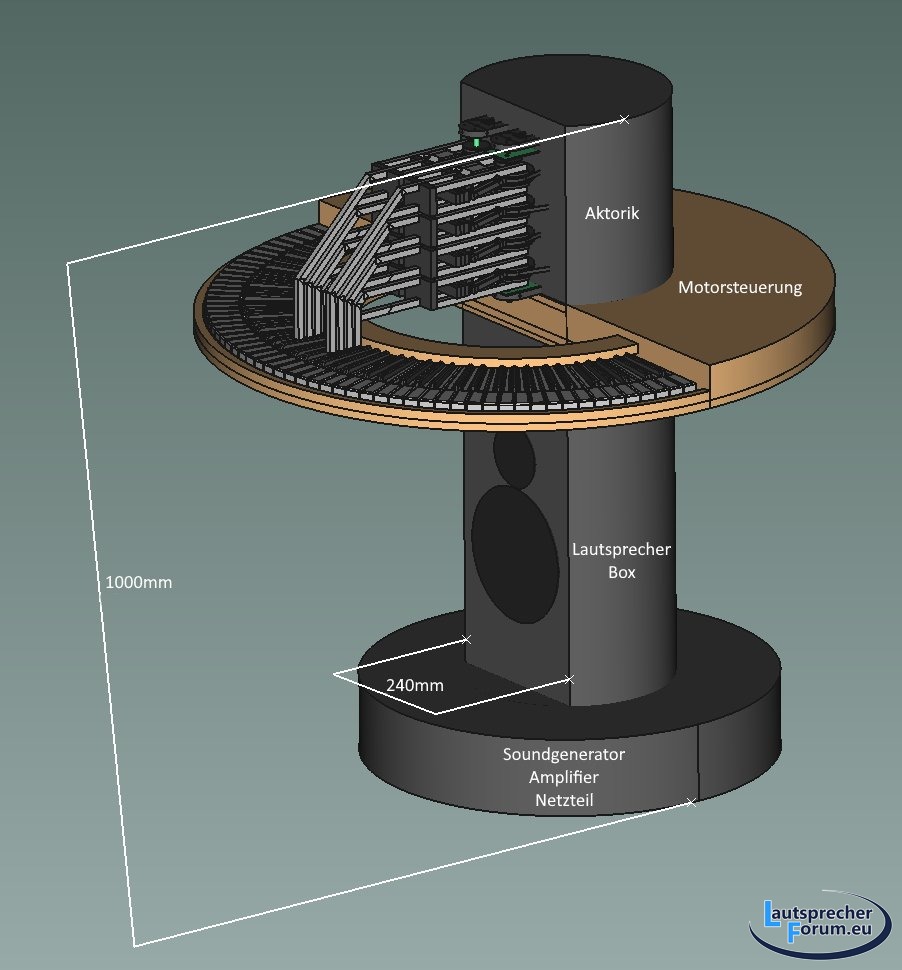Screen dimensions: 902x970
Task: Click the 240mm dimension label
Action: 414,685
